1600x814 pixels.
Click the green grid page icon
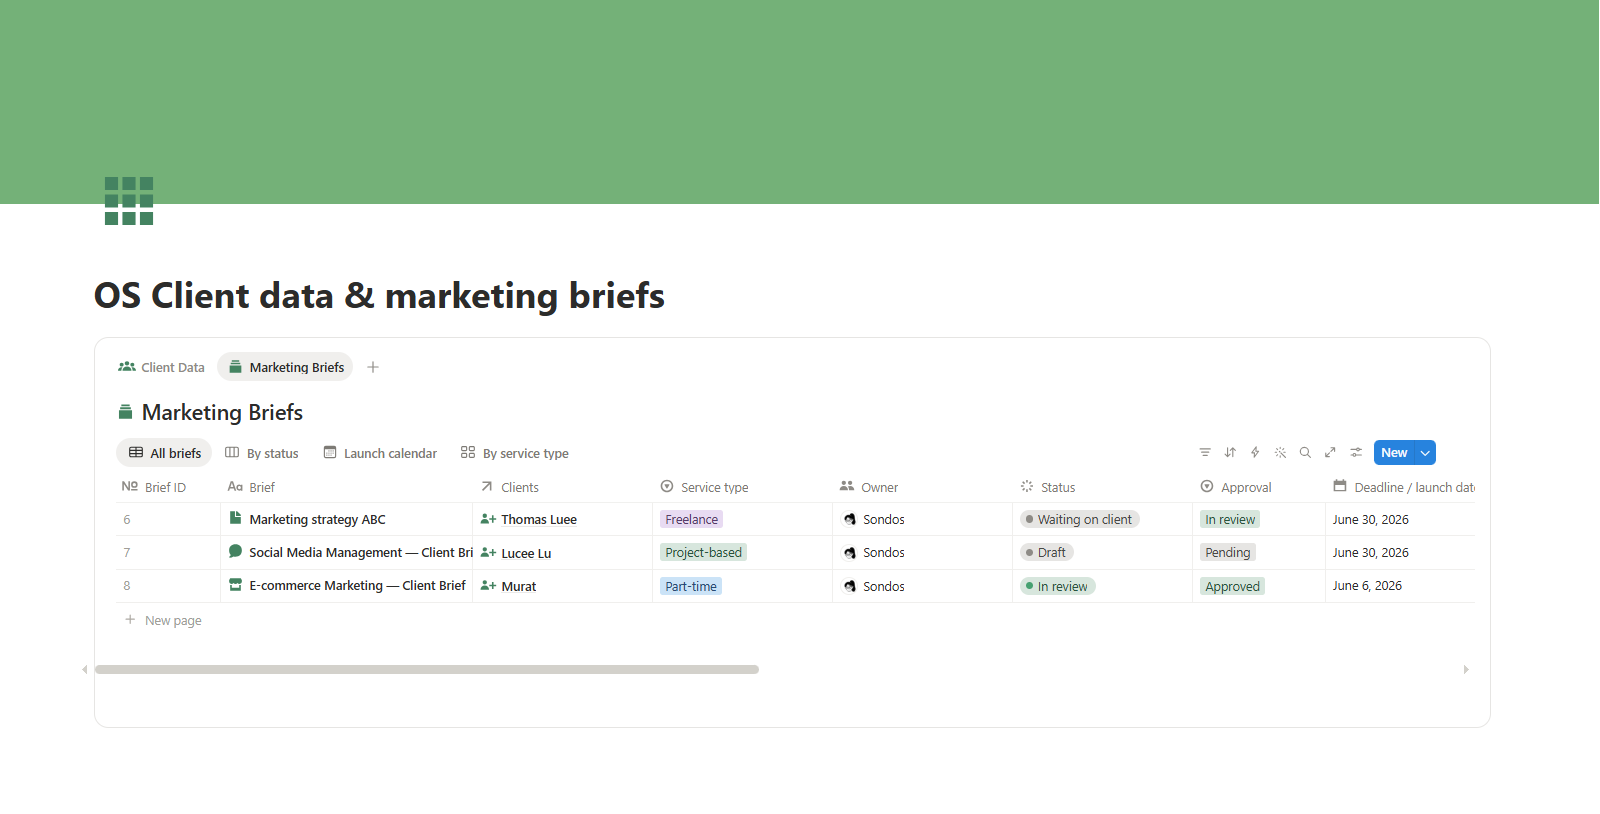coord(129,201)
